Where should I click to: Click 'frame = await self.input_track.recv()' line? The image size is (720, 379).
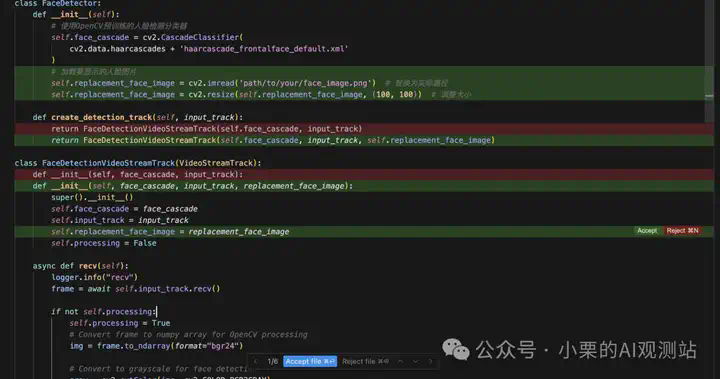click(x=135, y=289)
